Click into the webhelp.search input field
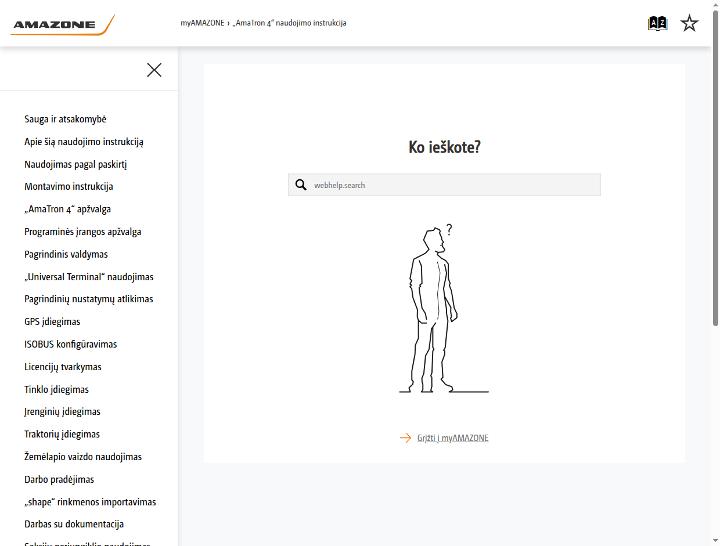Image resolution: width=720 pixels, height=546 pixels. click(444, 185)
